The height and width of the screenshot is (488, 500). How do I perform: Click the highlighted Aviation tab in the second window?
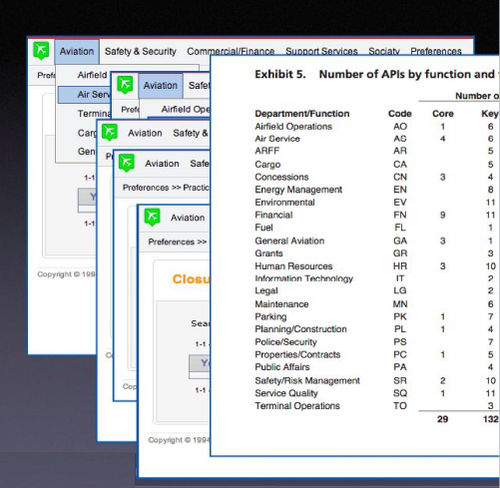[x=161, y=86]
